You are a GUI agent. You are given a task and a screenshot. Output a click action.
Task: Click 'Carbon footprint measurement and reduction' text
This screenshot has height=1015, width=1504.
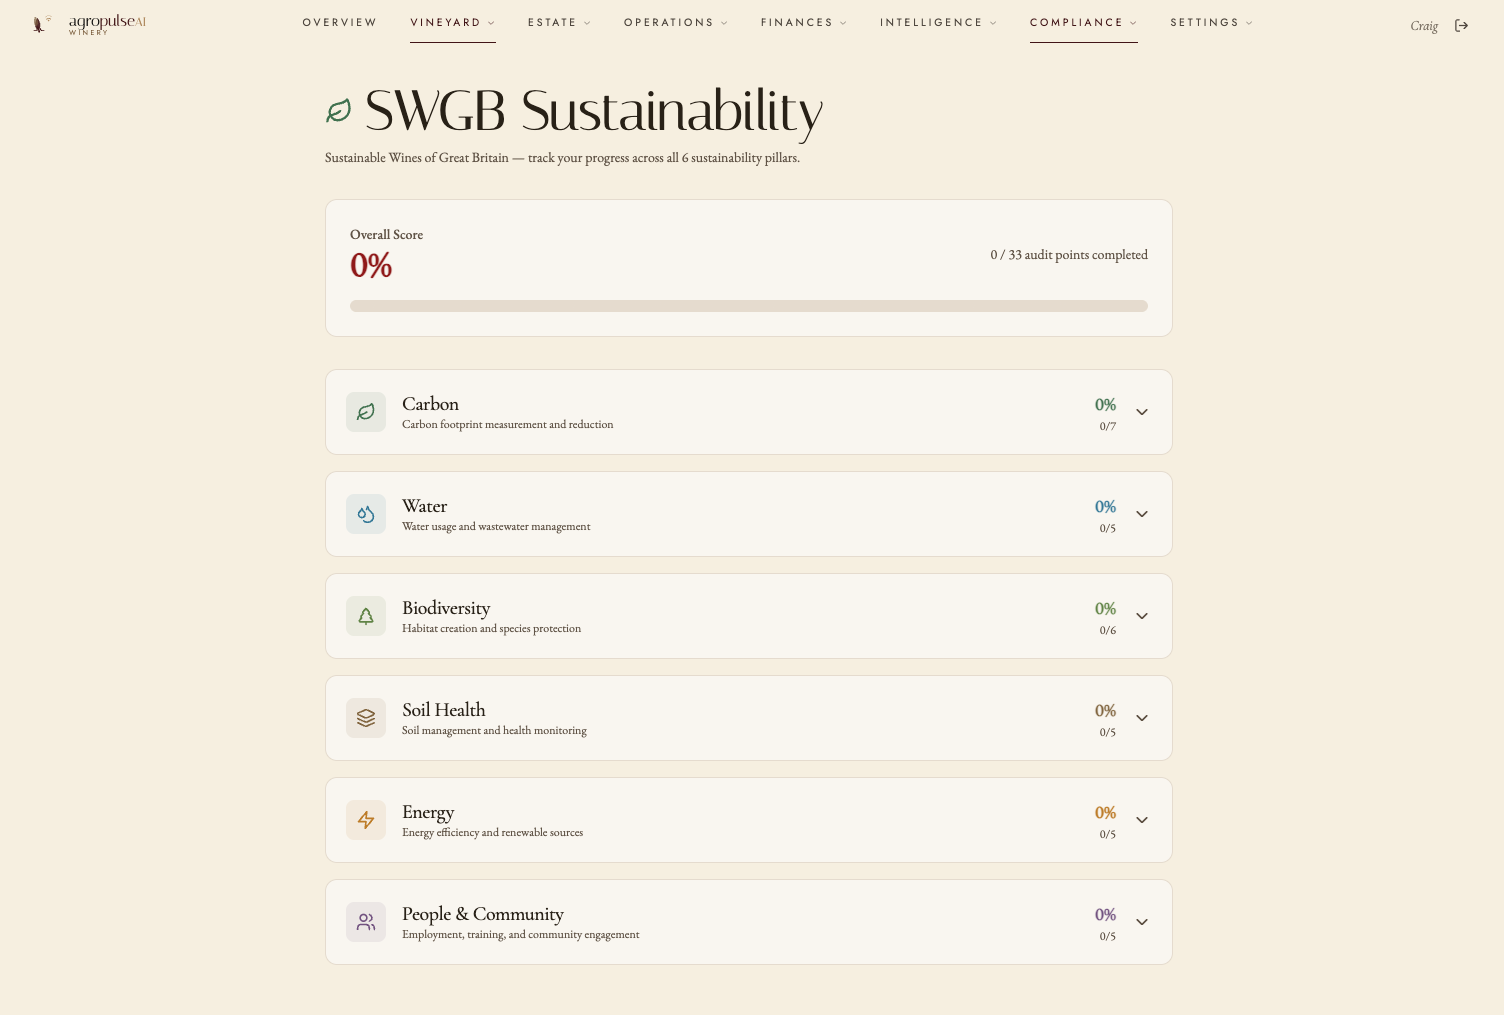click(x=508, y=425)
